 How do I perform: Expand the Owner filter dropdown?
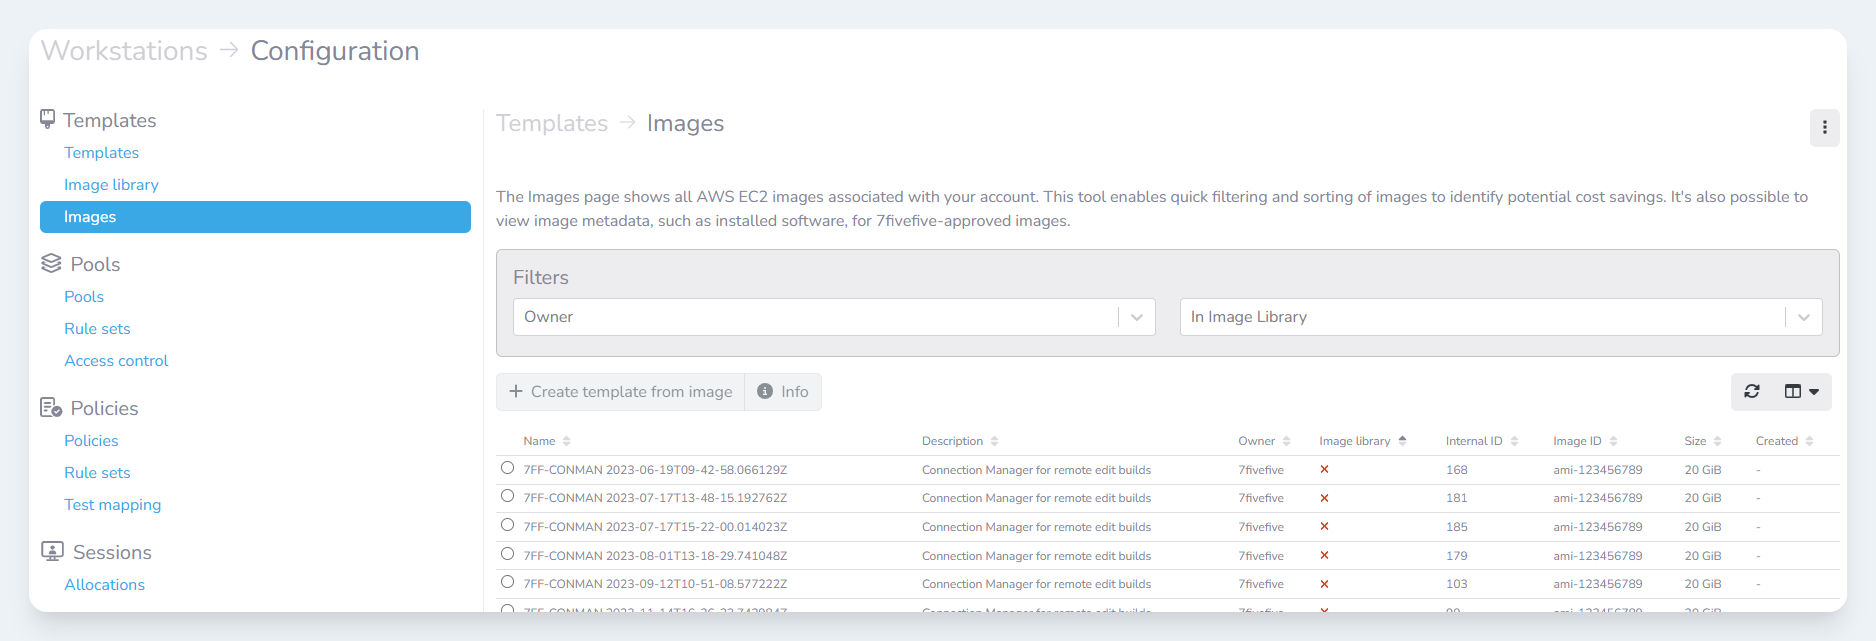pos(1137,317)
